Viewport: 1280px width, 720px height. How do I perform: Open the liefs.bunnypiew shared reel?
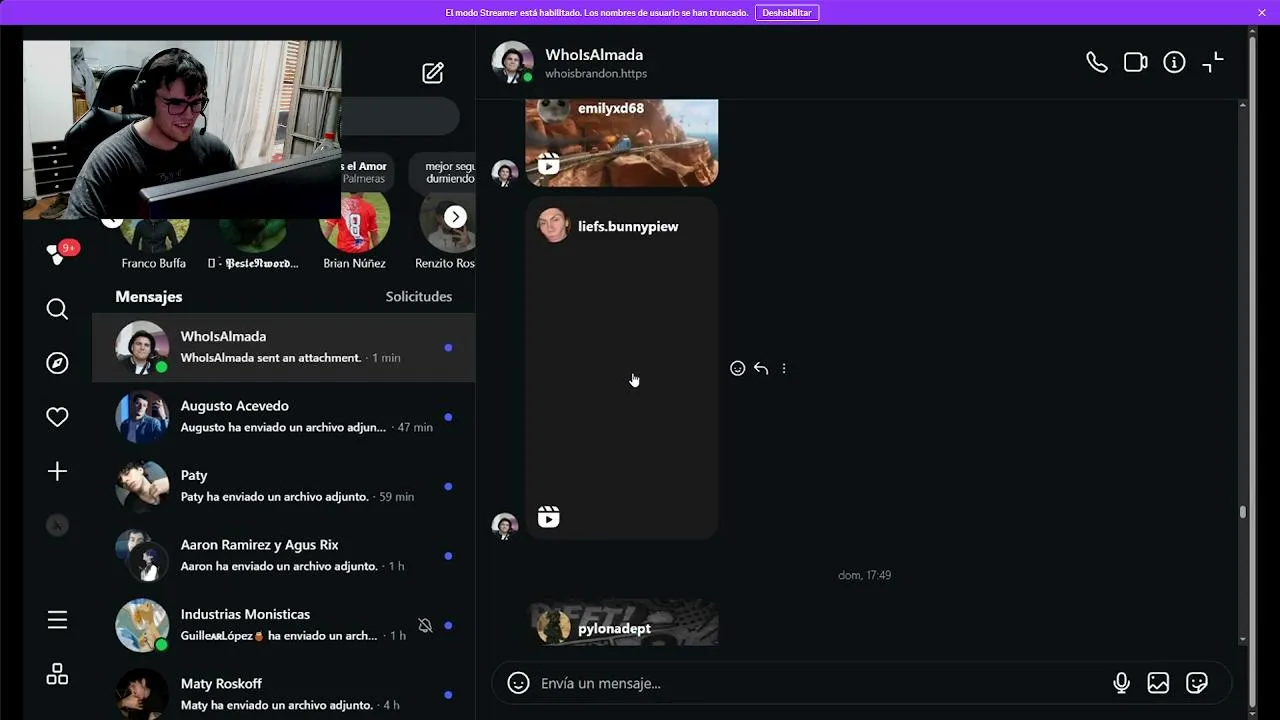click(x=621, y=368)
